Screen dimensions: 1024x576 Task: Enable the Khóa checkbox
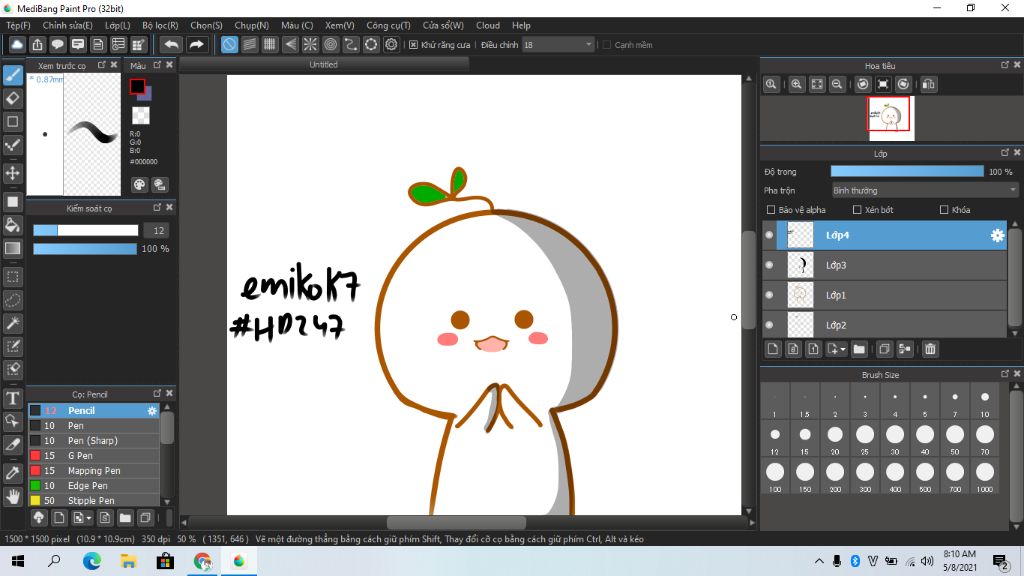944,210
